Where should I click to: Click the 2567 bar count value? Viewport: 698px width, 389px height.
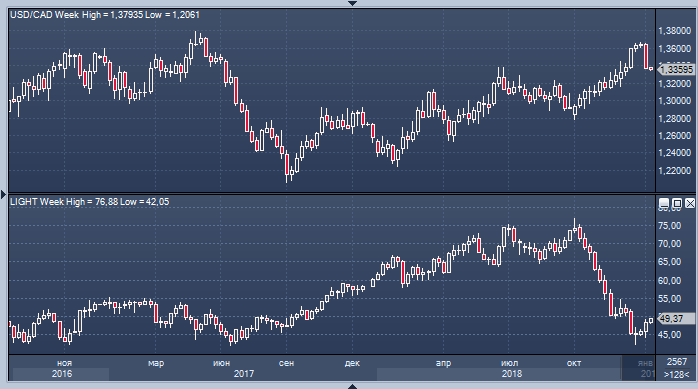tap(677, 362)
